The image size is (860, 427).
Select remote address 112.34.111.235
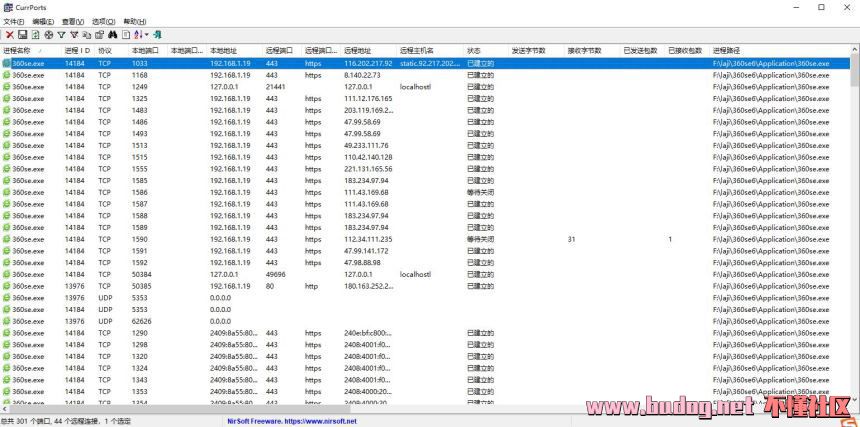[x=368, y=239]
